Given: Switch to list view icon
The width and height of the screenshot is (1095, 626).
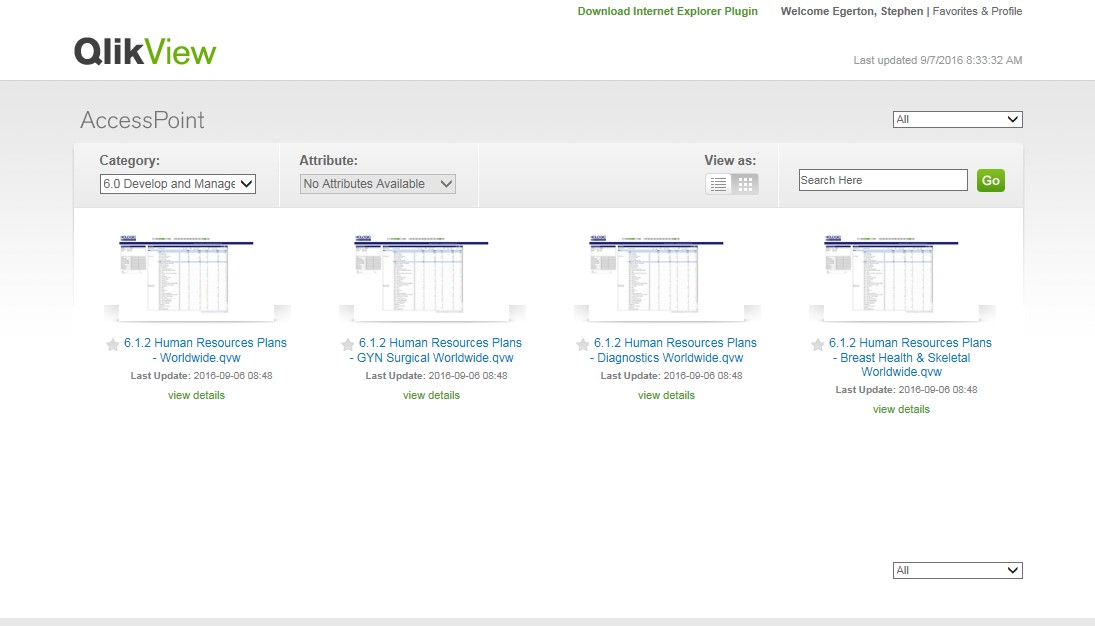Looking at the screenshot, I should [718, 184].
